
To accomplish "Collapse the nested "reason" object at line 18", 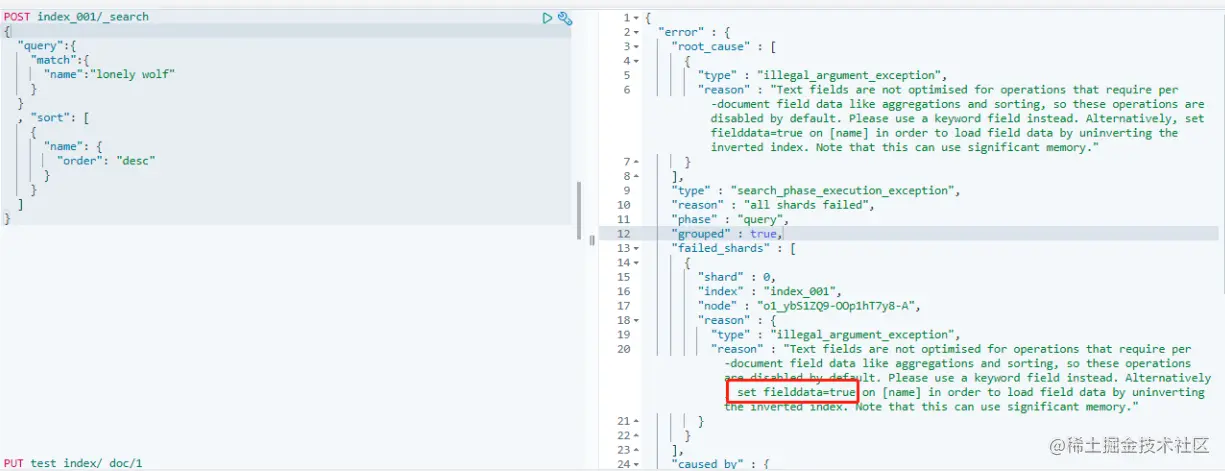I will pos(638,320).
